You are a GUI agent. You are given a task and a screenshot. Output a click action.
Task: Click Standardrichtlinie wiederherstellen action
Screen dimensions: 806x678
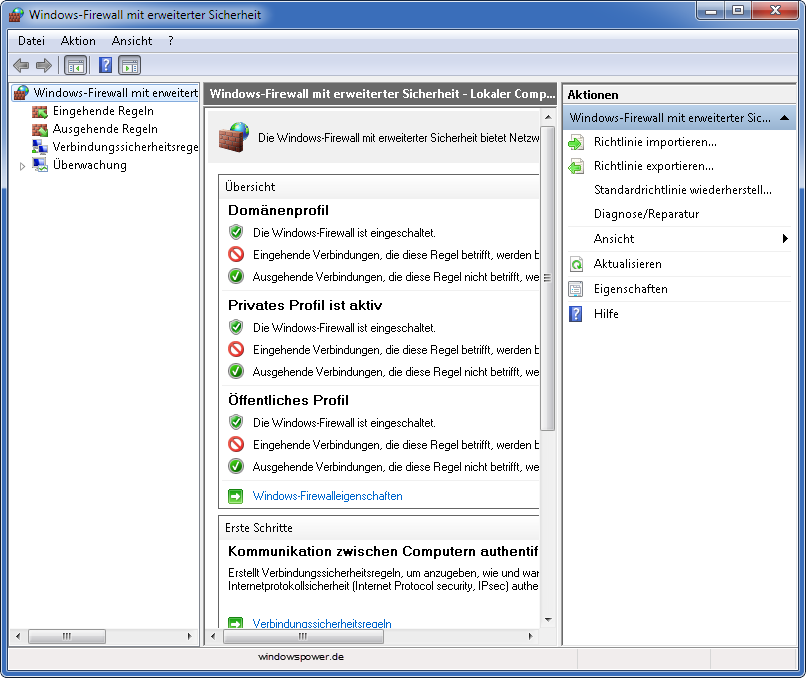coord(683,190)
